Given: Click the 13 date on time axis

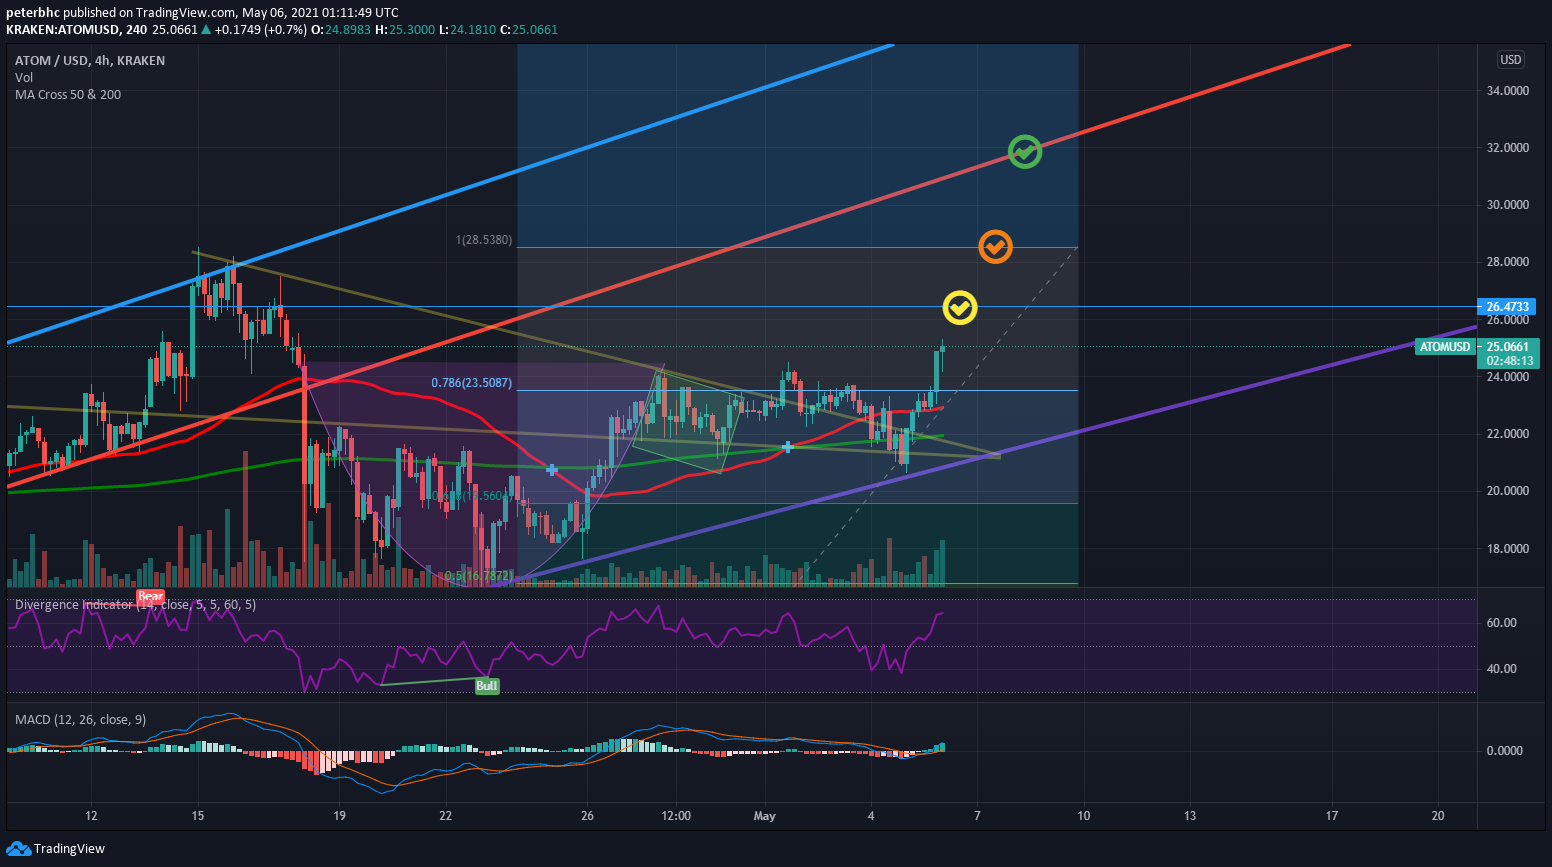Looking at the screenshot, I should pos(1190,816).
